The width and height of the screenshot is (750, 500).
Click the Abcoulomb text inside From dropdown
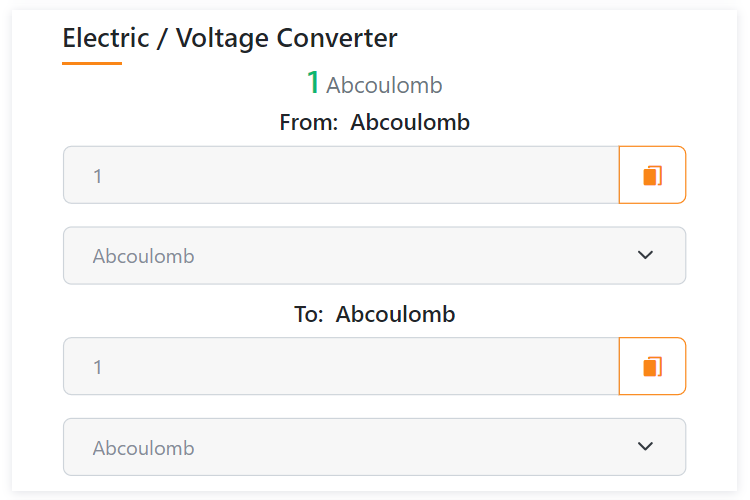[143, 256]
